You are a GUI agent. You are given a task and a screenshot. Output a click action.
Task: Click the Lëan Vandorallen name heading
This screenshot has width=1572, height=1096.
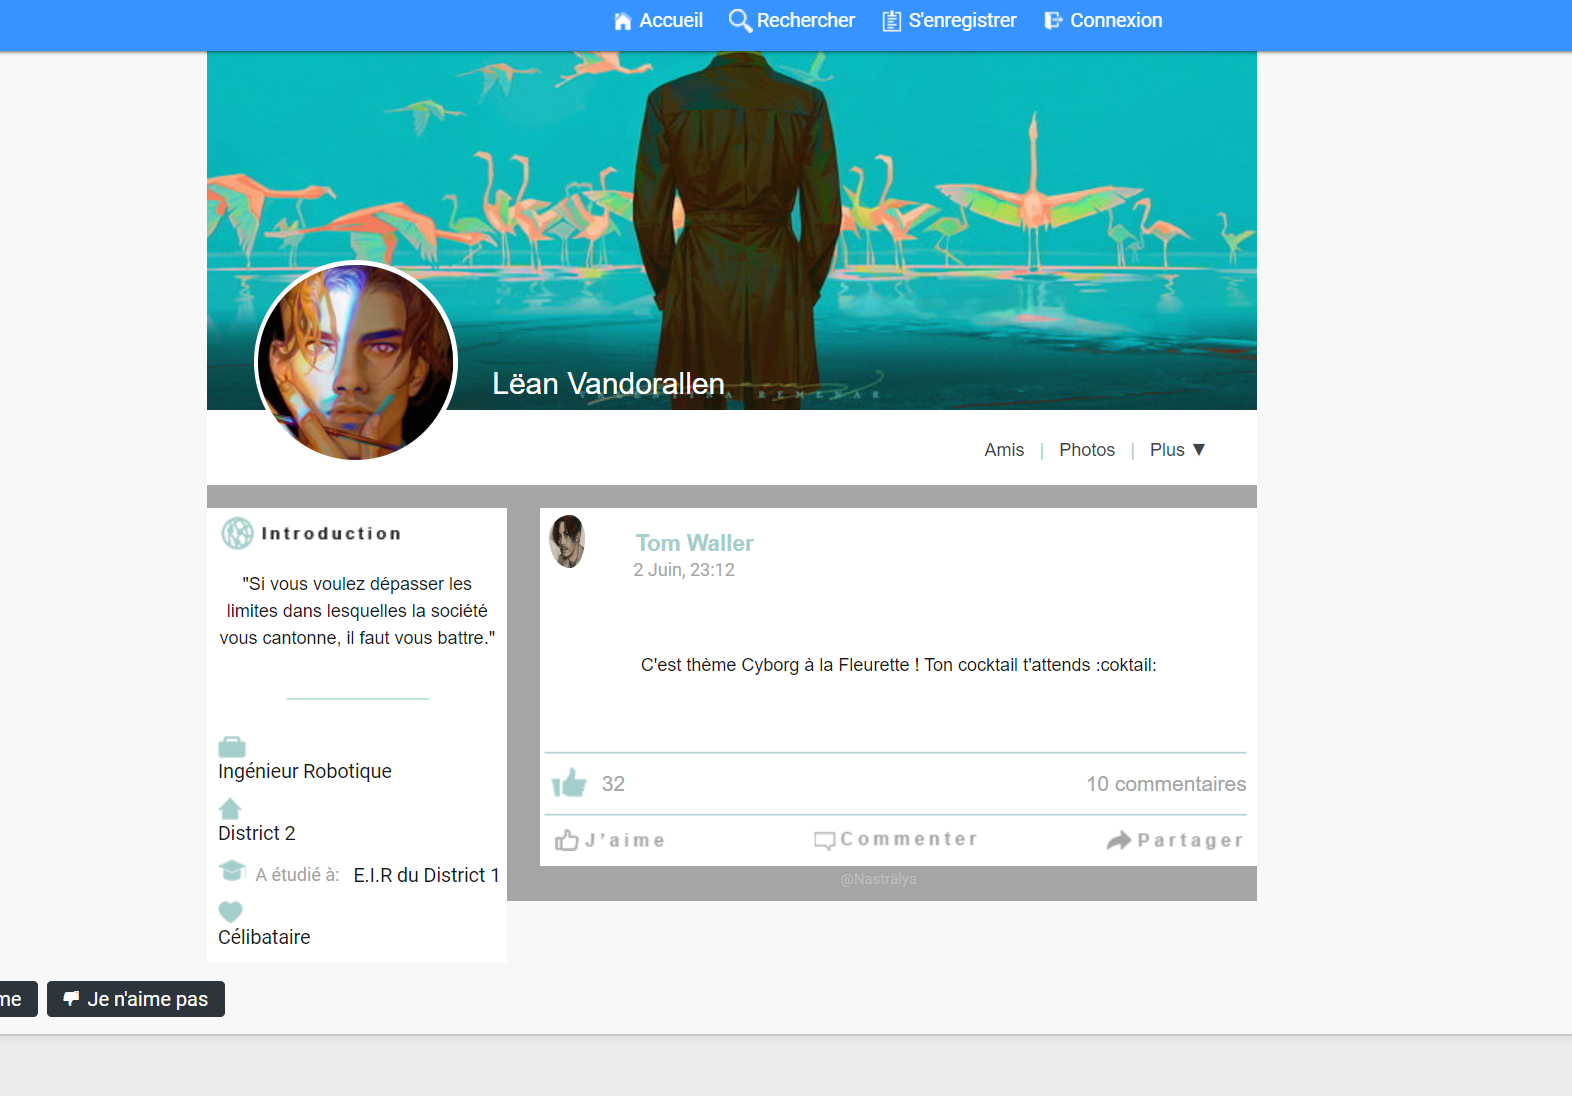[x=608, y=384]
